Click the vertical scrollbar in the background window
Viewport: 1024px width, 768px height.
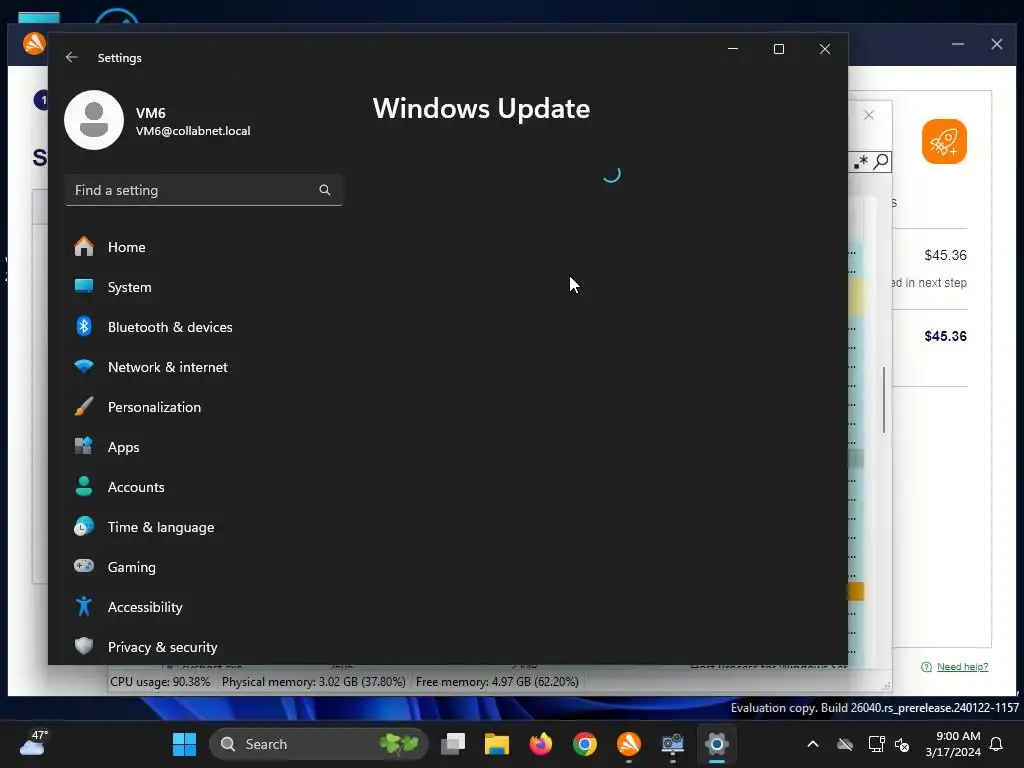(x=884, y=400)
